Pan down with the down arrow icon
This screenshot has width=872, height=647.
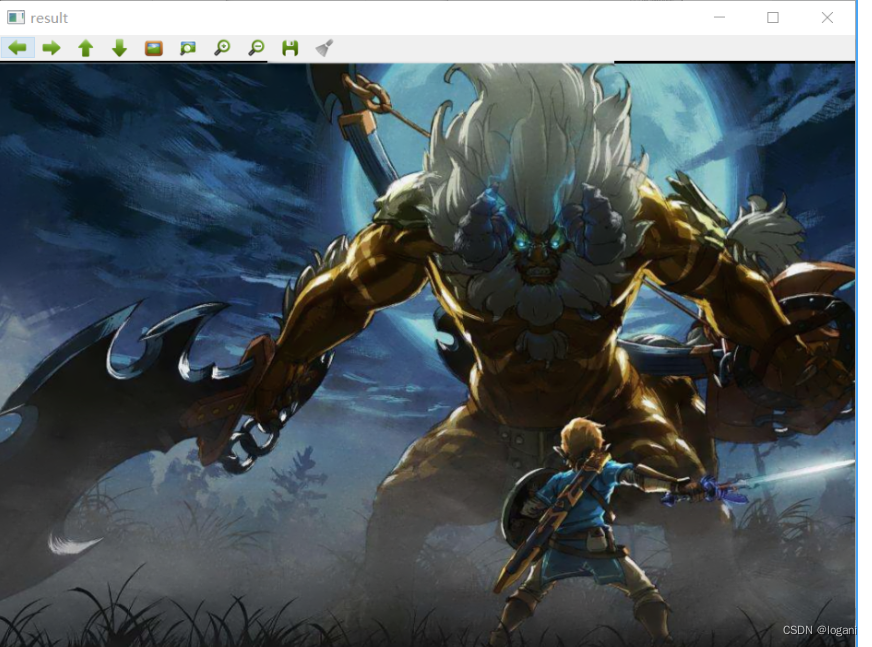point(120,48)
